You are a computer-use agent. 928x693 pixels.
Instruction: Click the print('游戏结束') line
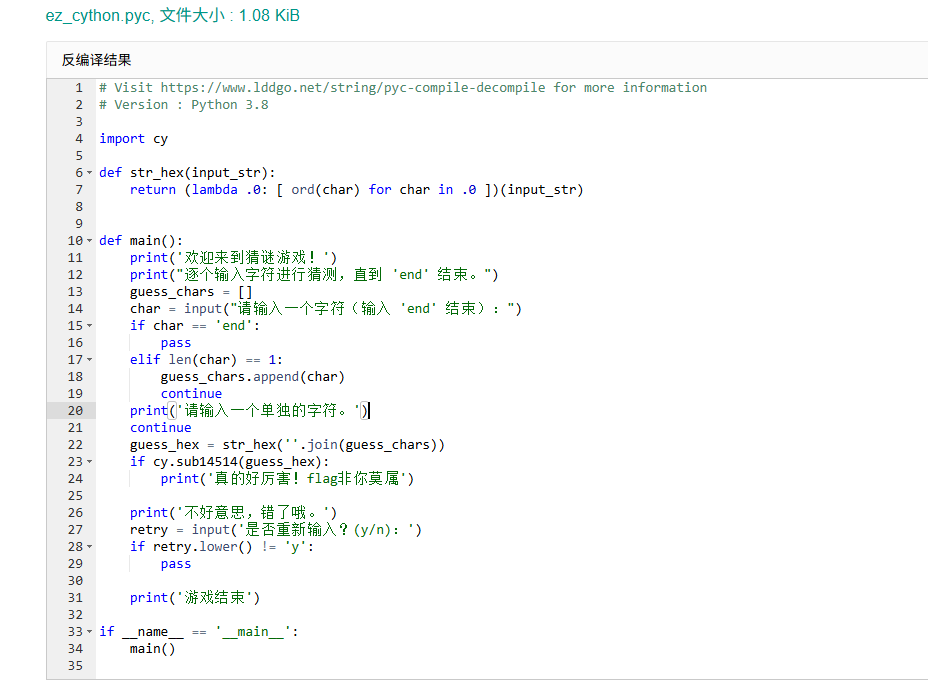coord(195,598)
